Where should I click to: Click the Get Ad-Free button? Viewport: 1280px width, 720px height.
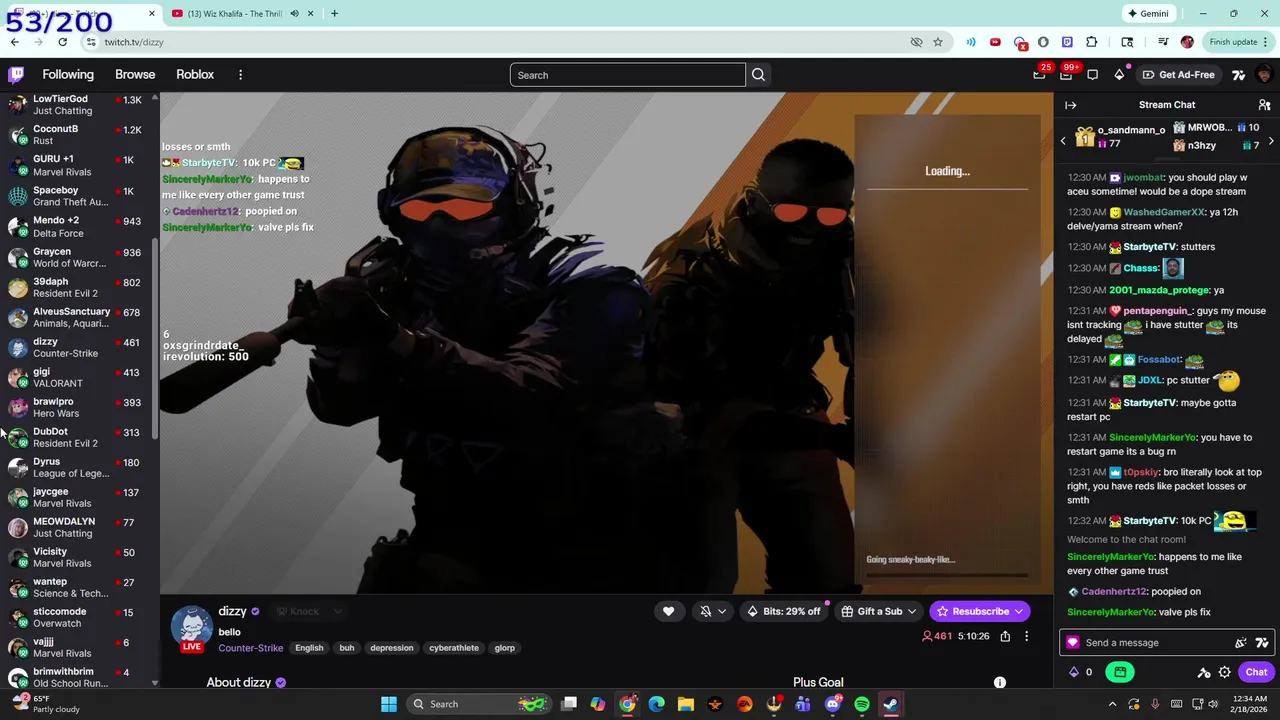coord(1178,75)
